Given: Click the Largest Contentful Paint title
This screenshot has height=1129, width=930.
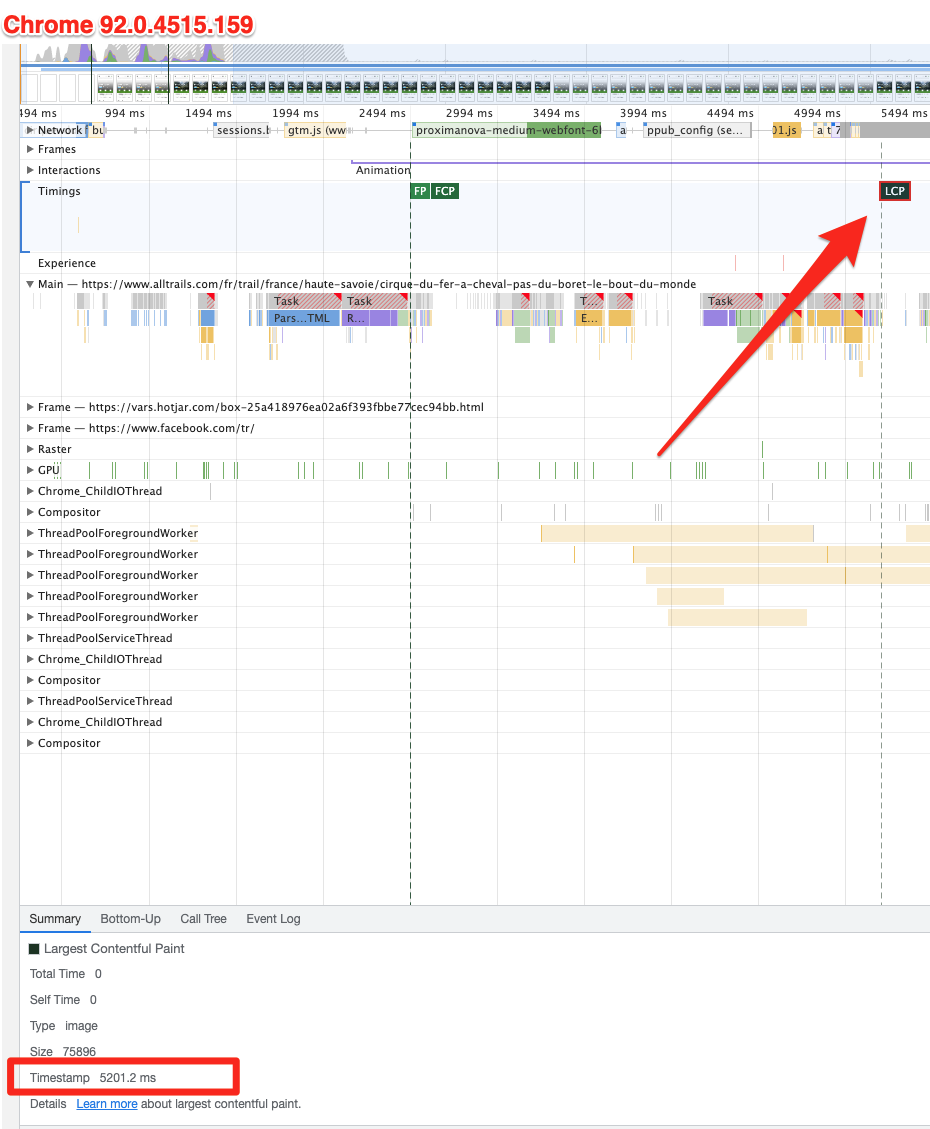Looking at the screenshot, I should pyautogui.click(x=114, y=949).
